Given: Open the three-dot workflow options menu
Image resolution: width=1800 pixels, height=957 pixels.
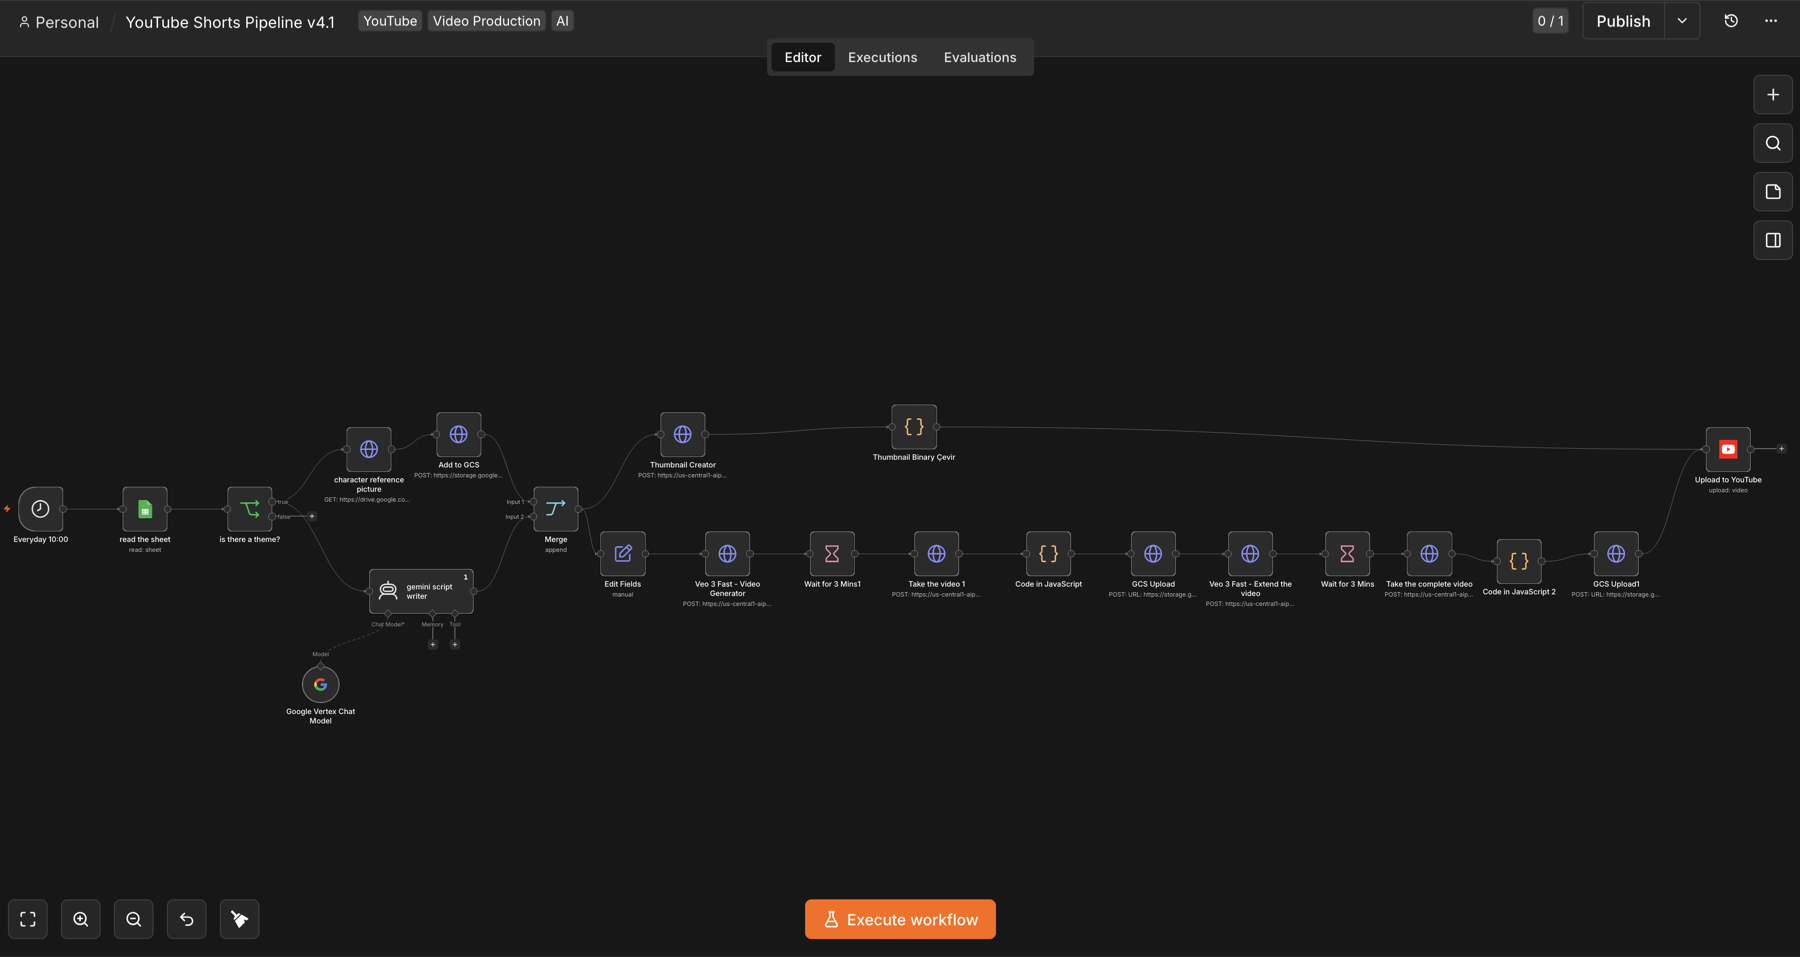Looking at the screenshot, I should pyautogui.click(x=1771, y=21).
